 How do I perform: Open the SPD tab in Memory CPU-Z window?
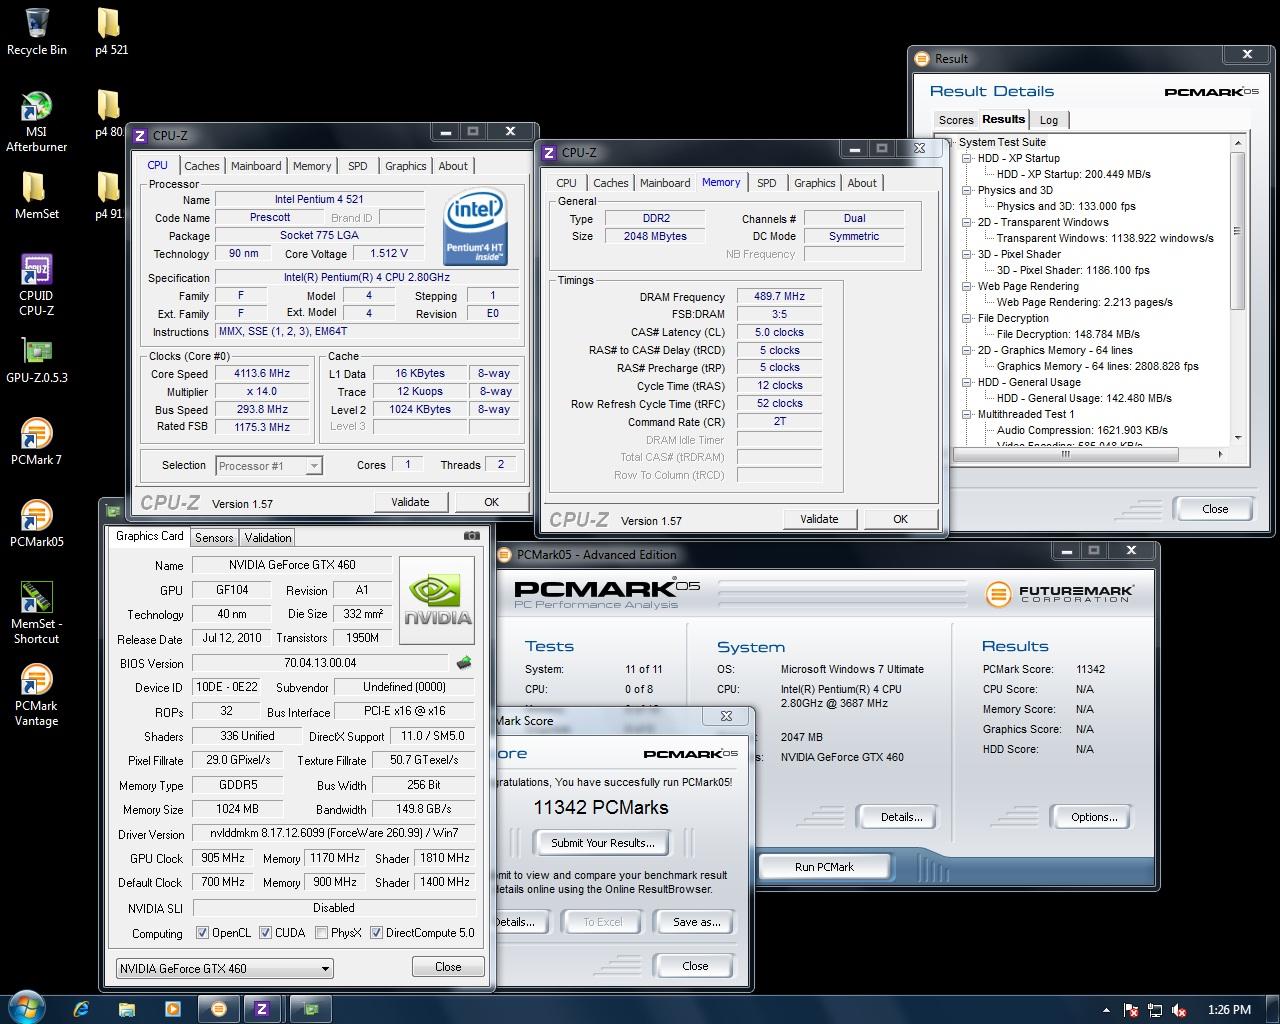[766, 183]
